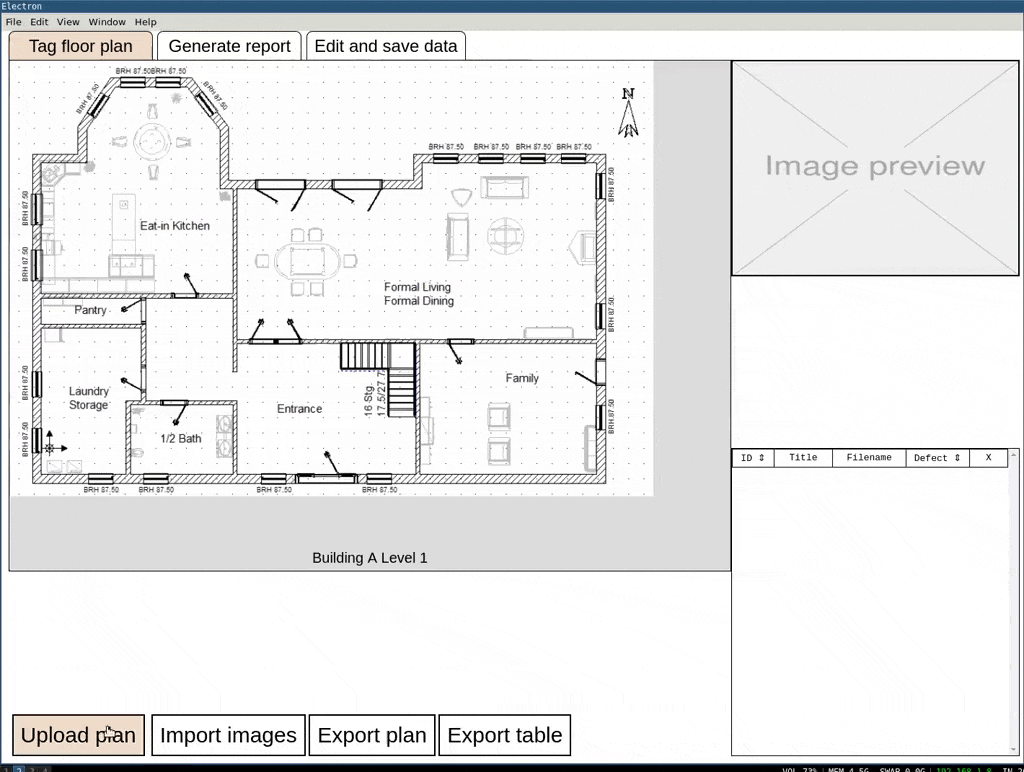This screenshot has height=772, width=1024.
Task: Switch to the Generate report tab
Action: [229, 46]
